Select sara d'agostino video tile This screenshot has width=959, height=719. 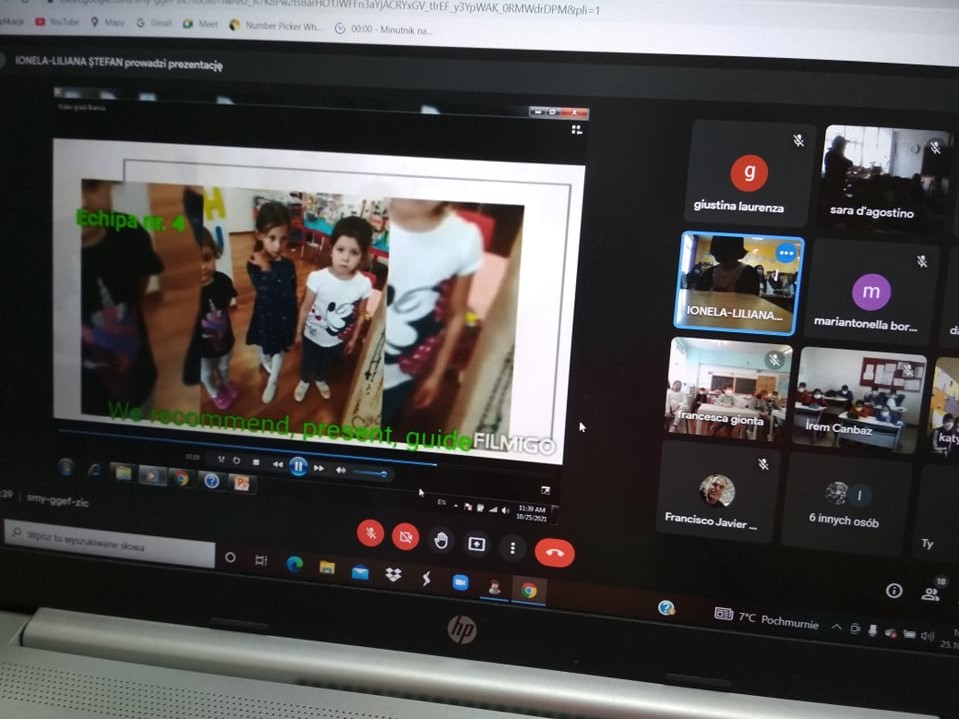pyautogui.click(x=884, y=178)
